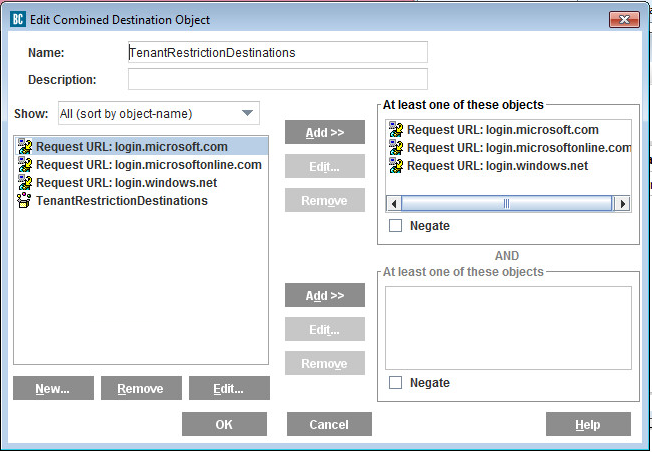Click the horizontal scrollbar thumb in objects list
Image resolution: width=652 pixels, height=452 pixels.
(506, 204)
